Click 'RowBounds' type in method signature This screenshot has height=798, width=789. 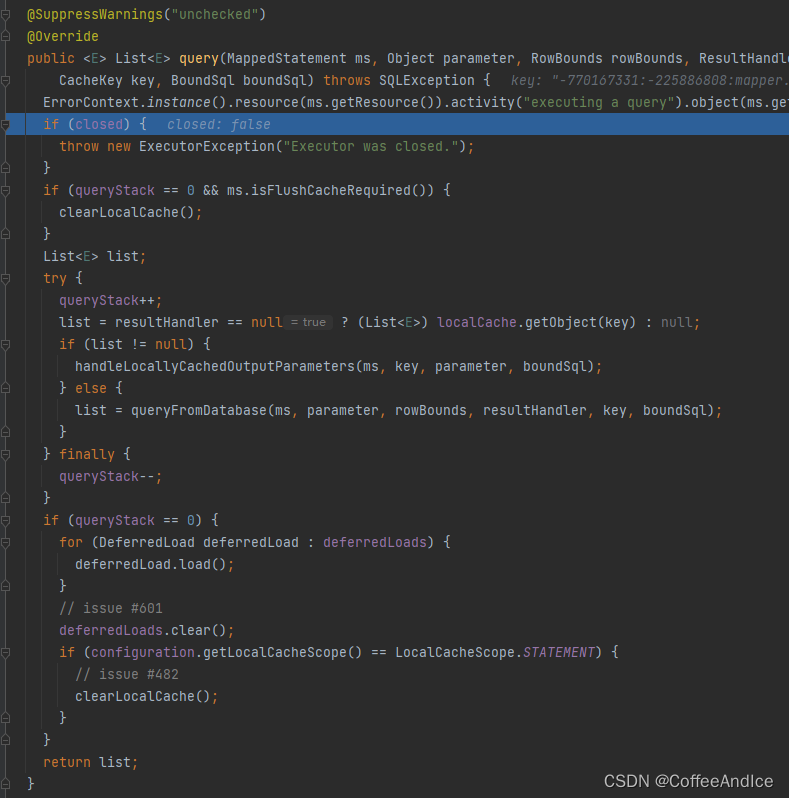567,59
